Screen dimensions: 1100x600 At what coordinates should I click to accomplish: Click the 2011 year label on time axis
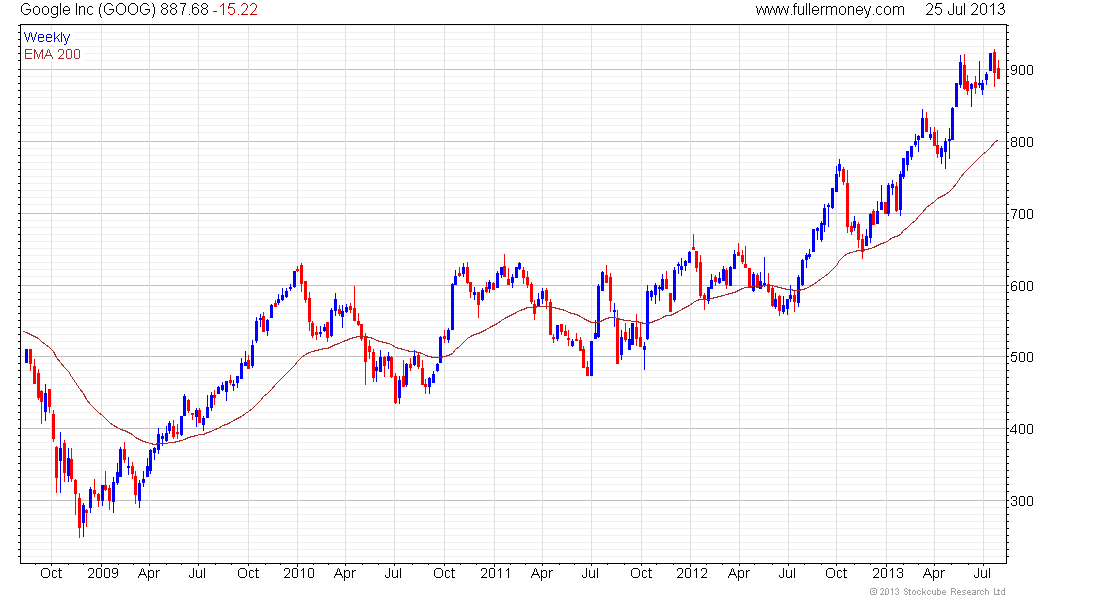coord(496,573)
